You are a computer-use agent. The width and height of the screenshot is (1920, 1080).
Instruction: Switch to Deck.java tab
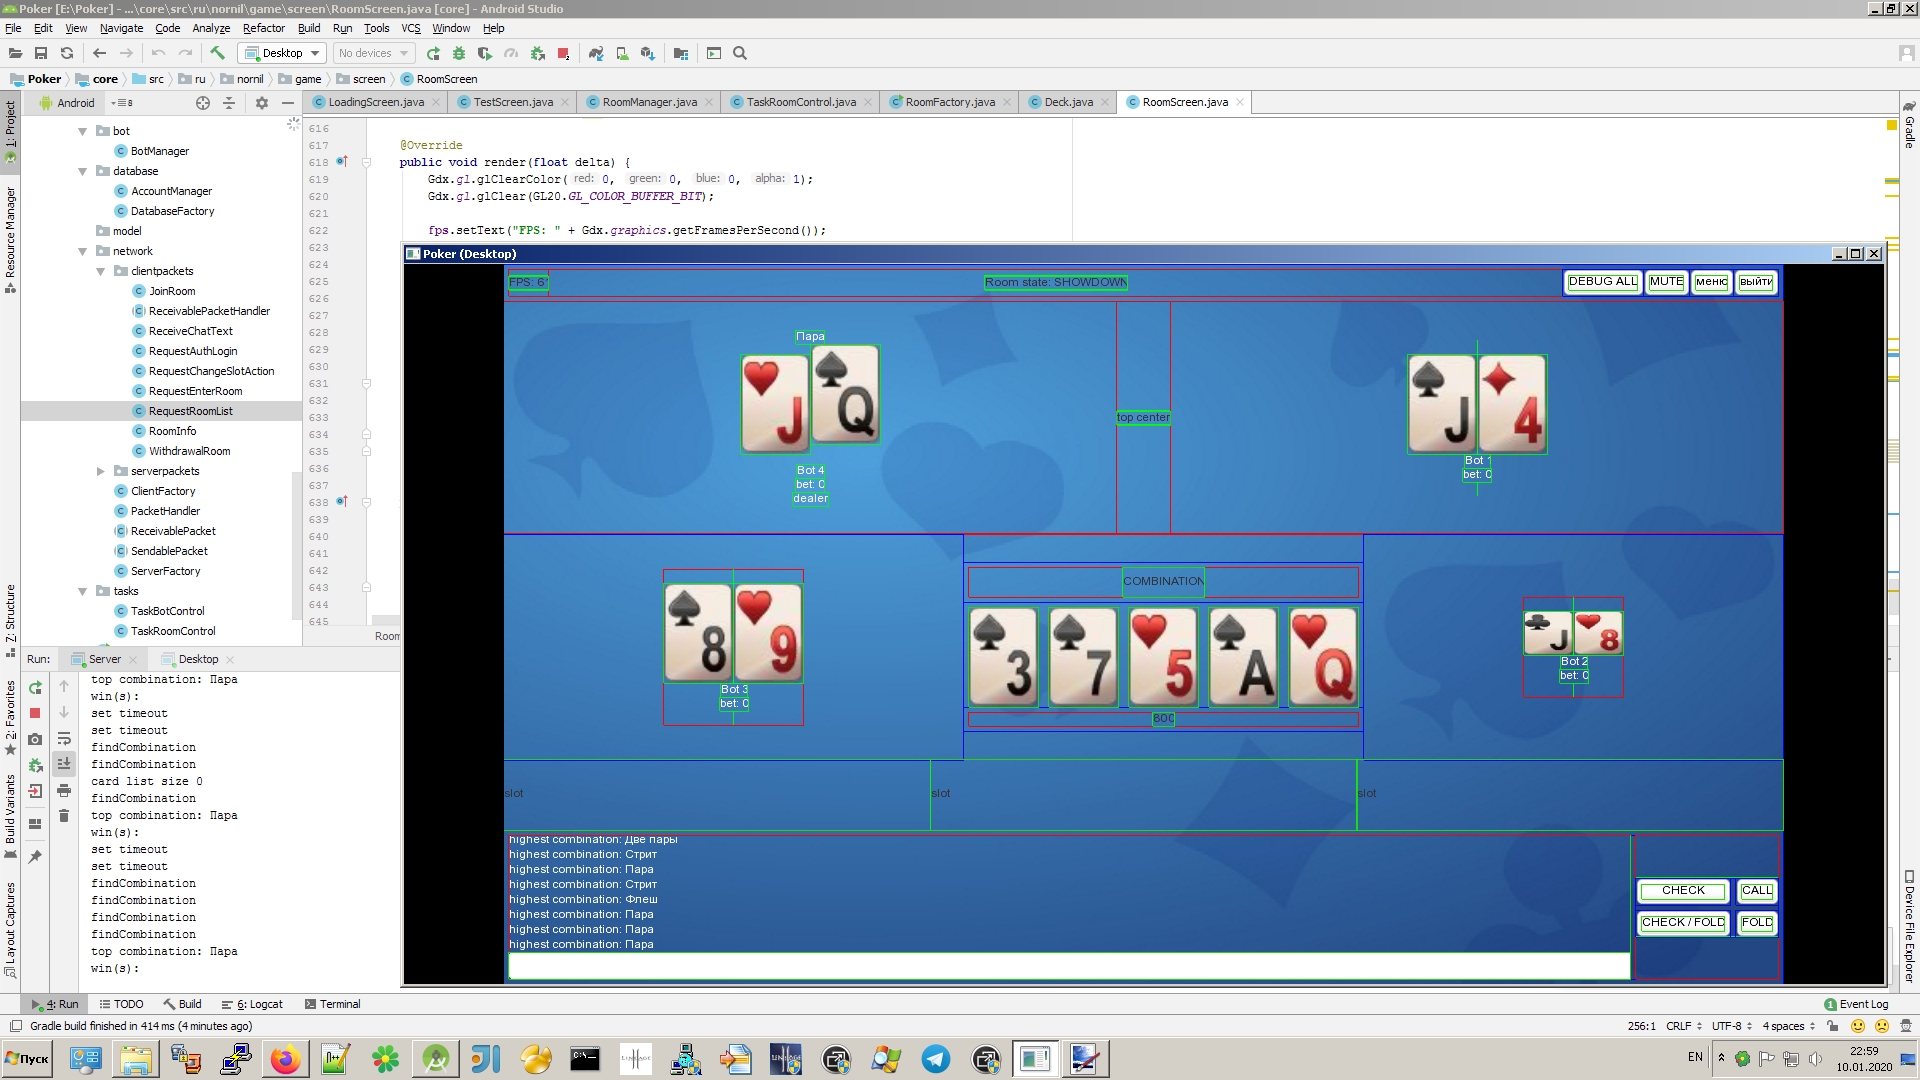(1068, 102)
